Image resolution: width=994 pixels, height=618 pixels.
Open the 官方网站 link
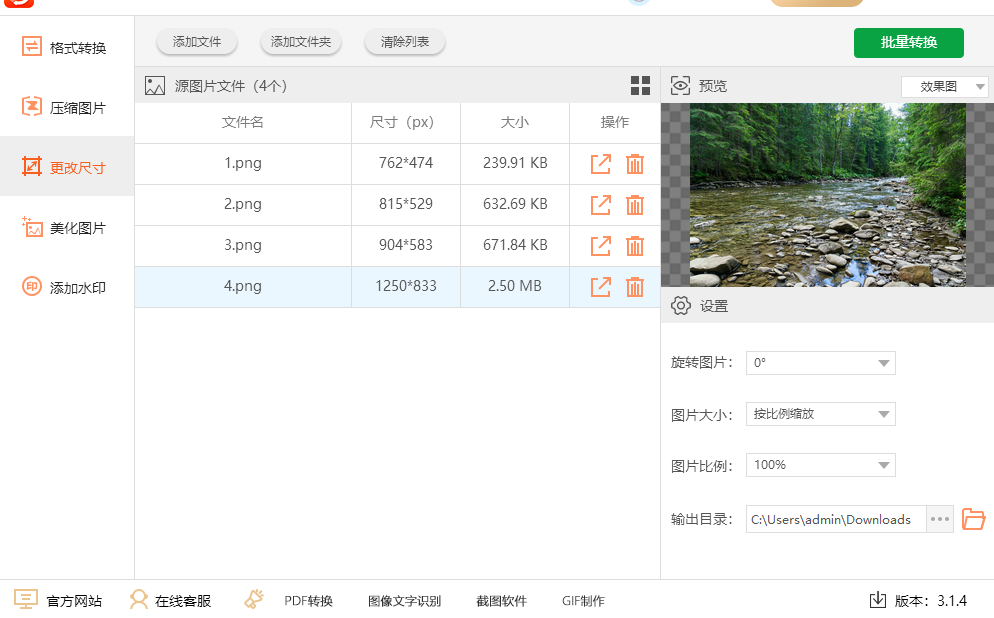click(74, 601)
